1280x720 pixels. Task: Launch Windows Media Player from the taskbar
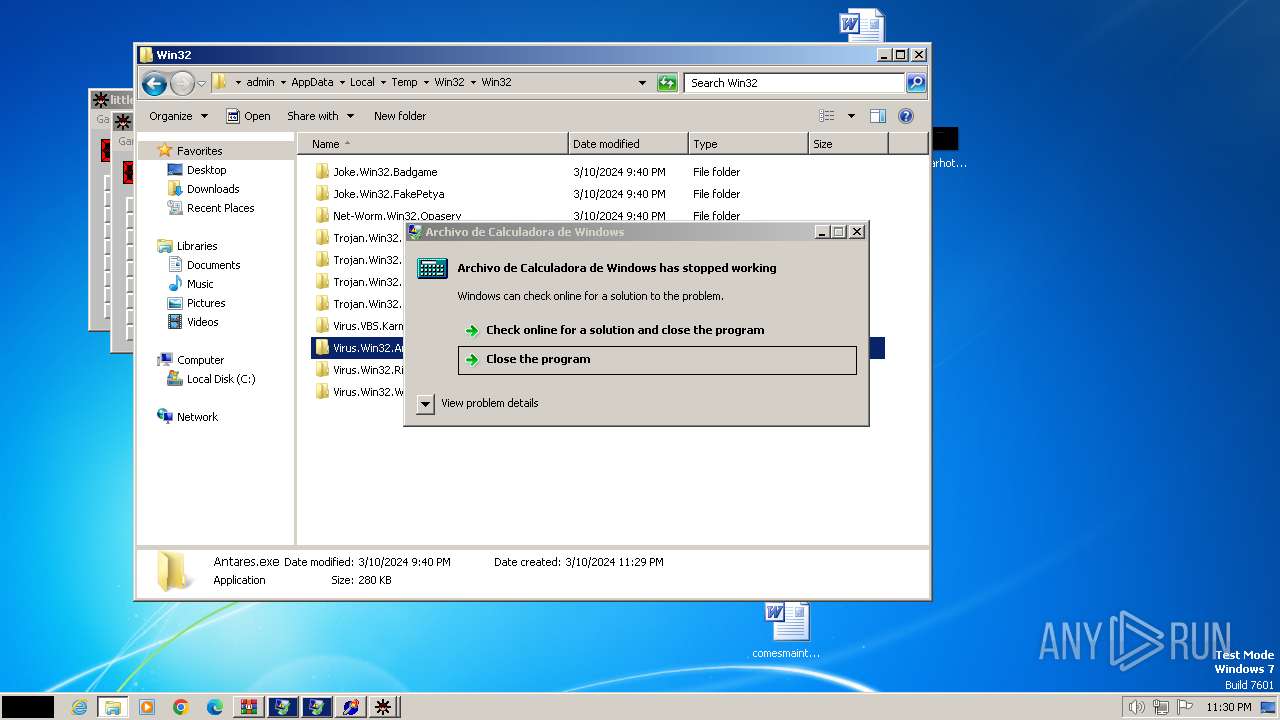tap(147, 707)
